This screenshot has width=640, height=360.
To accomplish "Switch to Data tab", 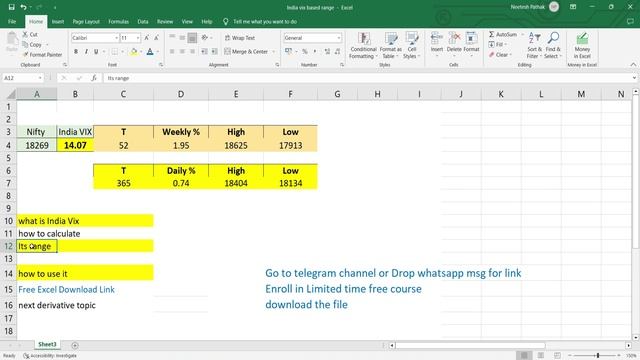I will click(143, 22).
